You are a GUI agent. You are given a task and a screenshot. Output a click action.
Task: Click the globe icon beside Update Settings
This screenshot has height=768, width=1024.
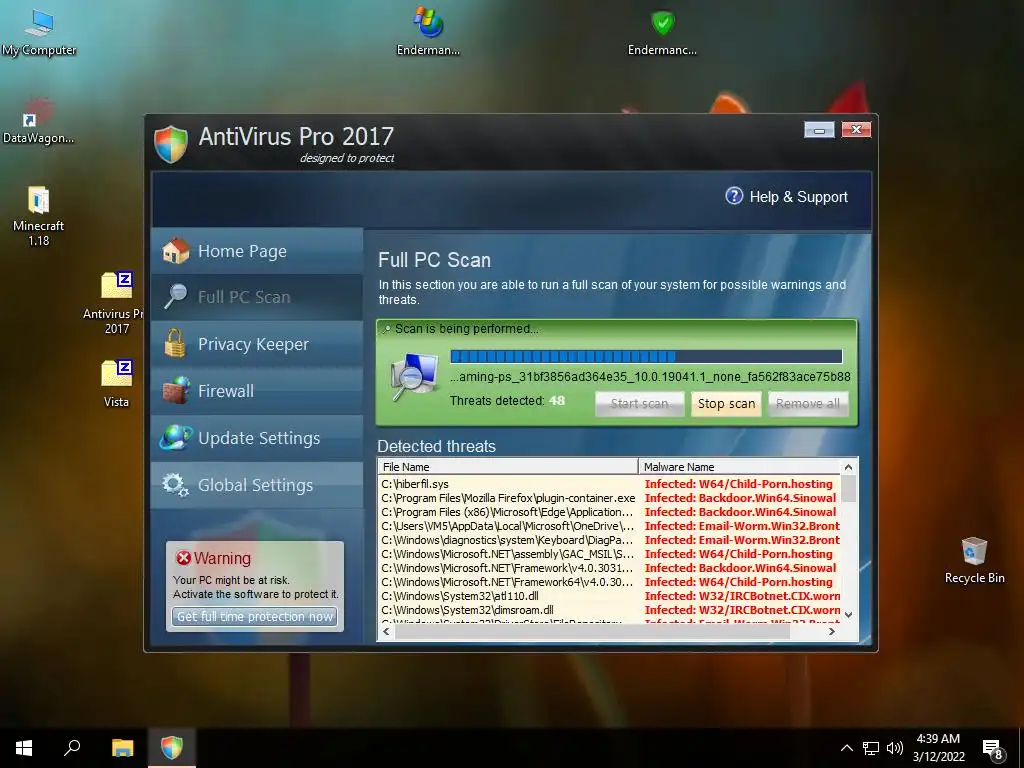tap(176, 438)
